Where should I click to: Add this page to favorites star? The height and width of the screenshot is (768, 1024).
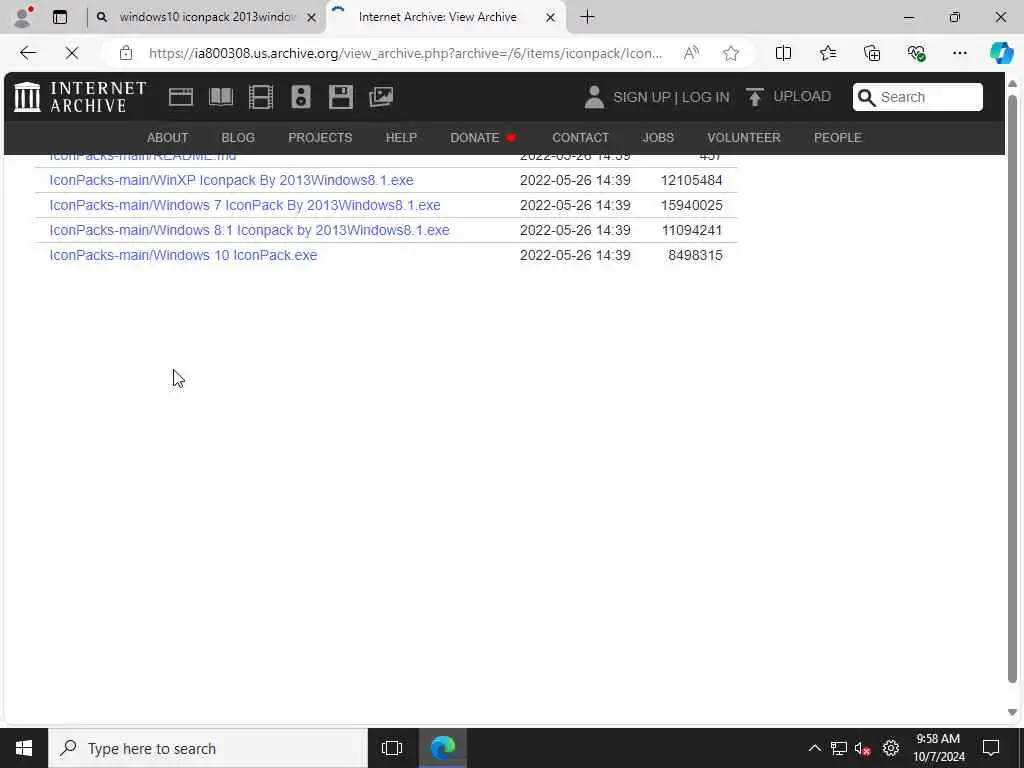click(731, 53)
